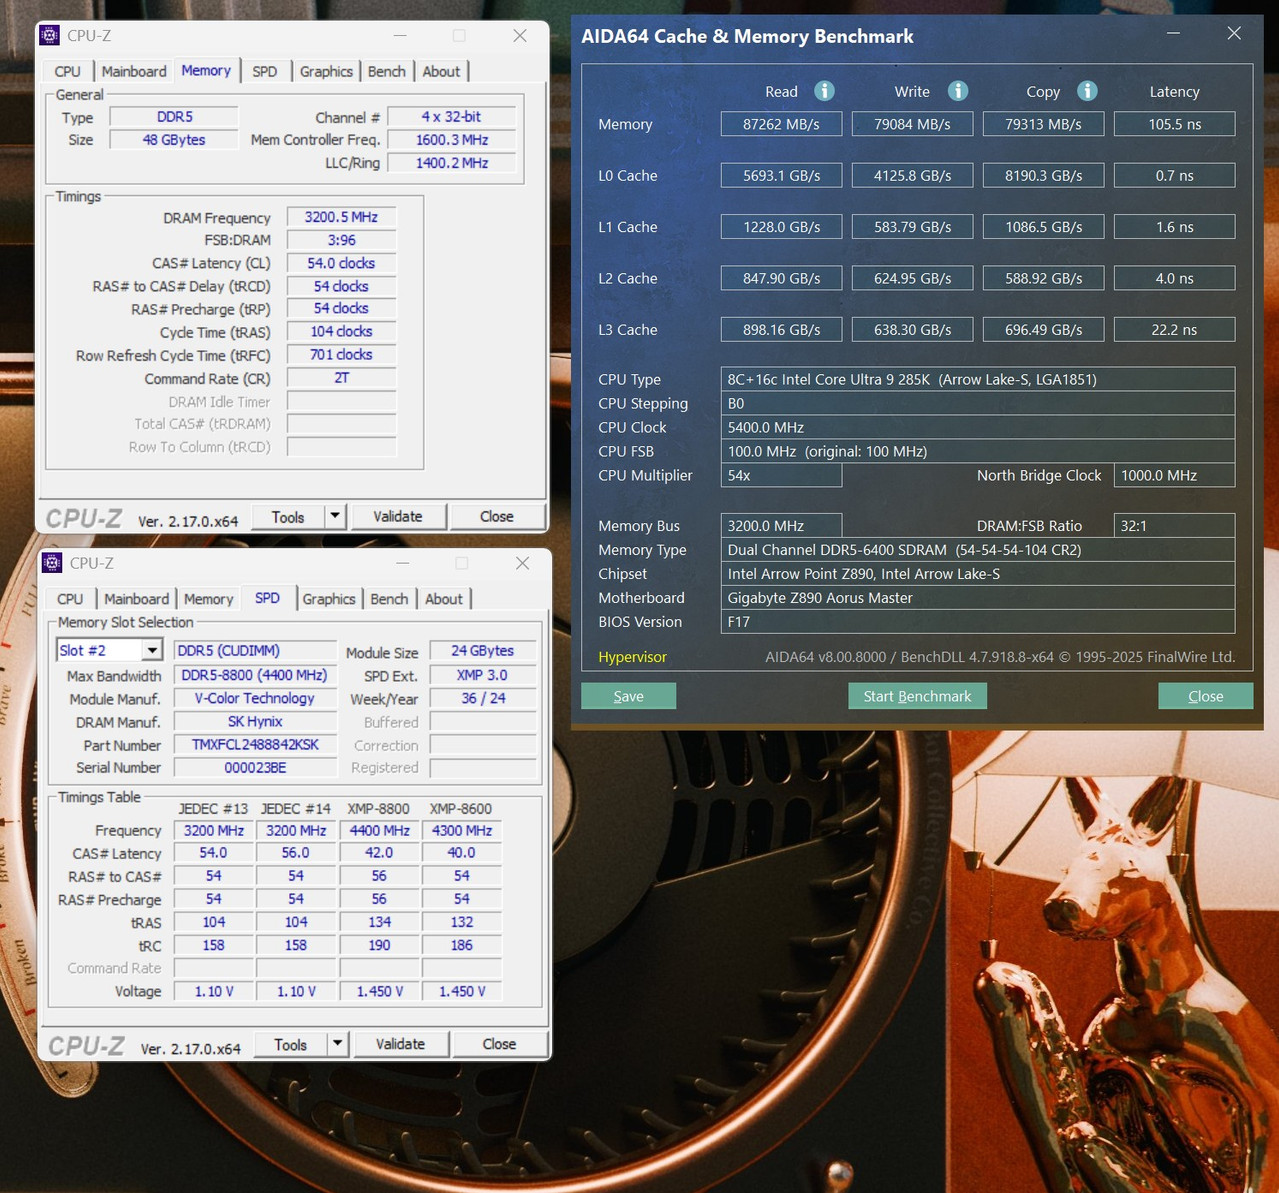Select the SPD tab in the CPU-Z Memory window
This screenshot has height=1193, width=1279.
[265, 71]
